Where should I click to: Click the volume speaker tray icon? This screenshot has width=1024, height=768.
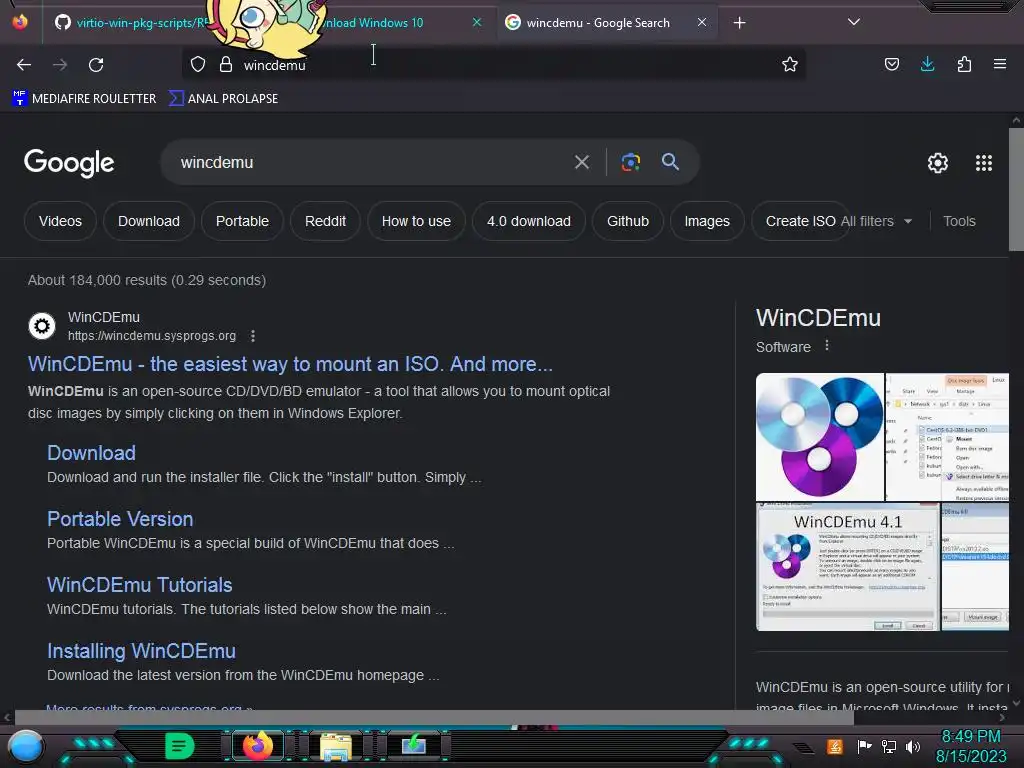(x=913, y=746)
